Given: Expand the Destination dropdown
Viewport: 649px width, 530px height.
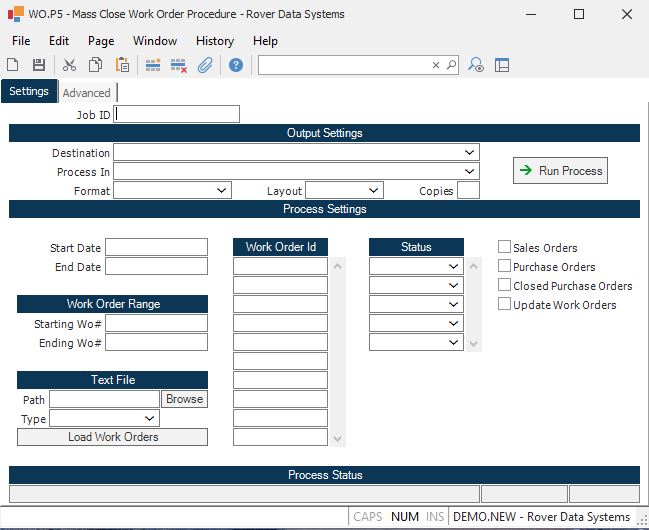Looking at the screenshot, I should tap(469, 153).
